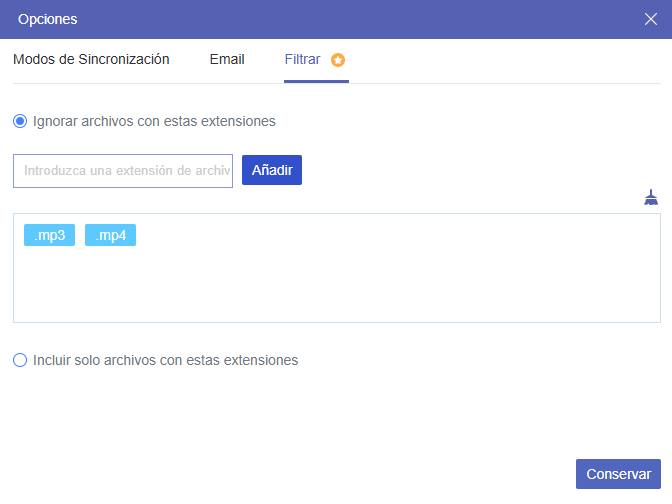
Task: Close the Opciones dialog with the X
Action: point(651,19)
